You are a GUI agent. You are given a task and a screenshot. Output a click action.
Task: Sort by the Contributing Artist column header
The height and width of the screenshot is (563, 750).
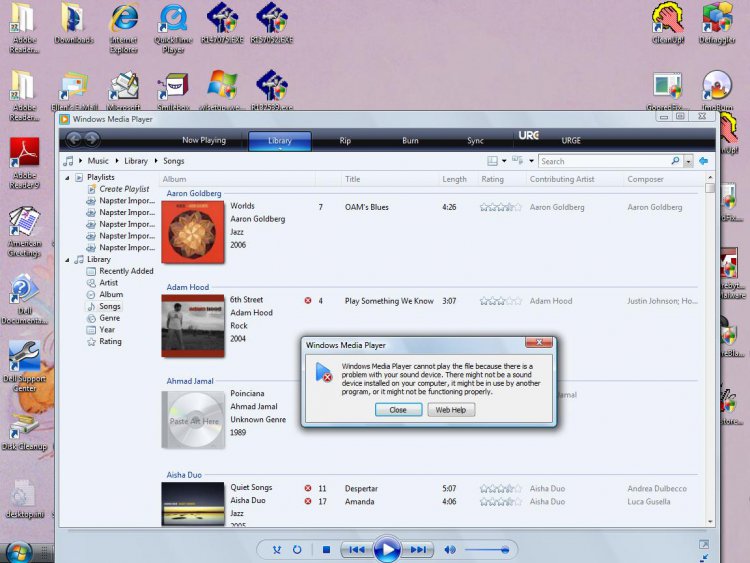562,179
